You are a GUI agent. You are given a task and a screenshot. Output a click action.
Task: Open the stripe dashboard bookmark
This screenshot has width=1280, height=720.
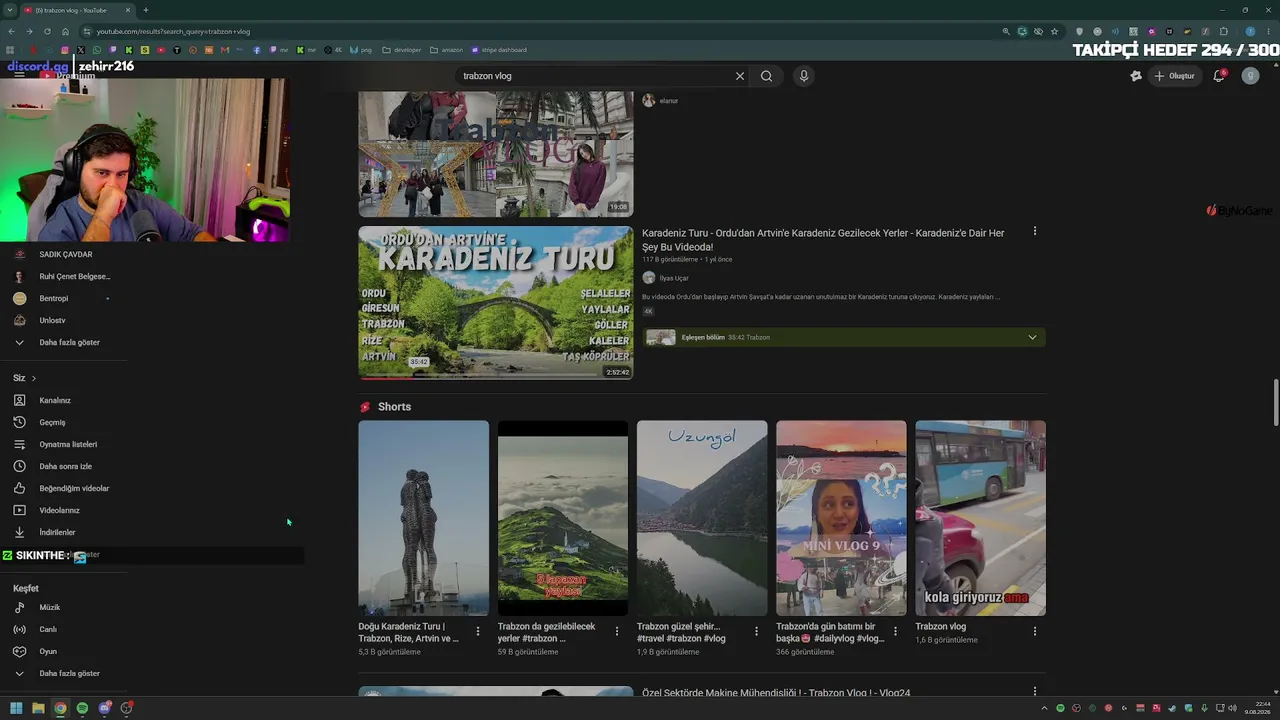coord(498,50)
